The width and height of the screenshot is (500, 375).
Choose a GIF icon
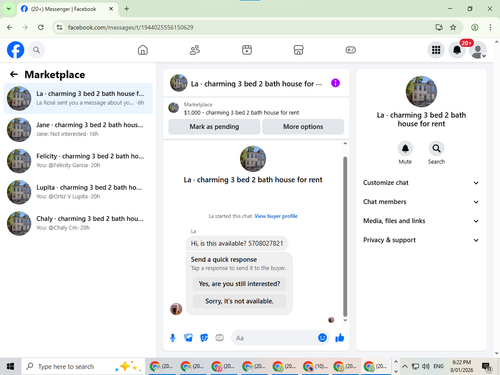tap(220, 338)
